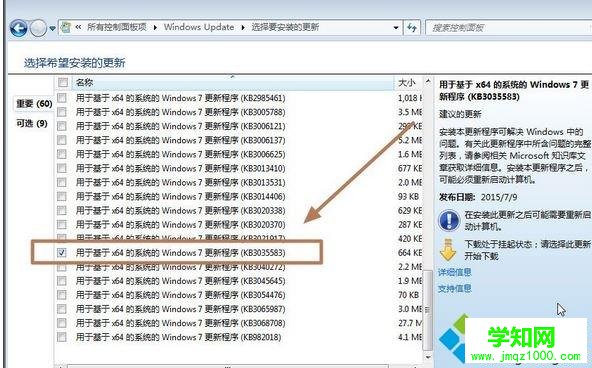The width and height of the screenshot is (592, 368).
Task: Select the update row text KB3068708
Action: pyautogui.click(x=180, y=323)
